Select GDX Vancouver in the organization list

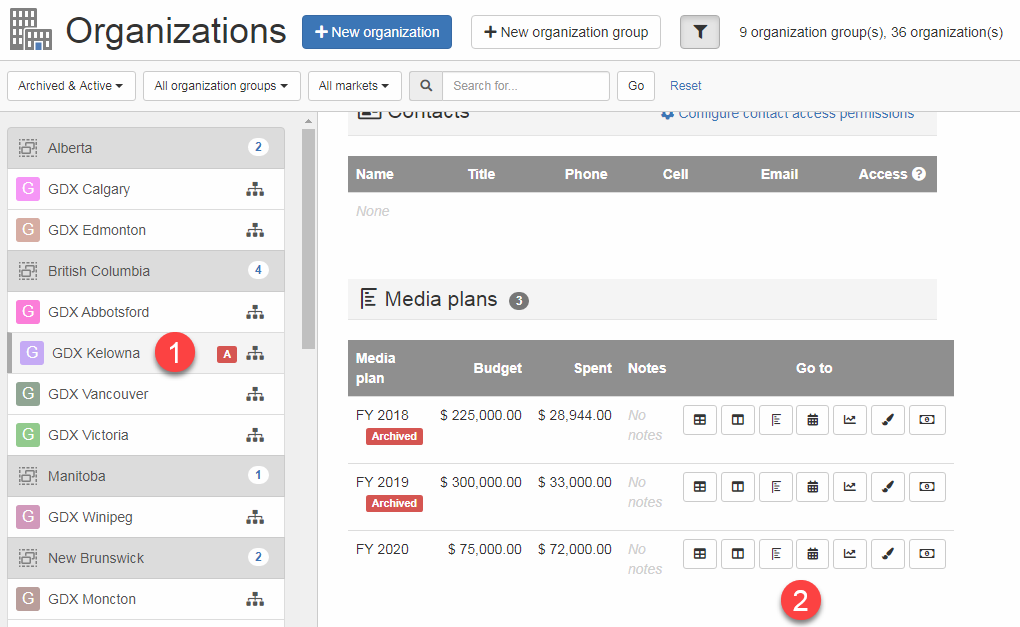[98, 394]
